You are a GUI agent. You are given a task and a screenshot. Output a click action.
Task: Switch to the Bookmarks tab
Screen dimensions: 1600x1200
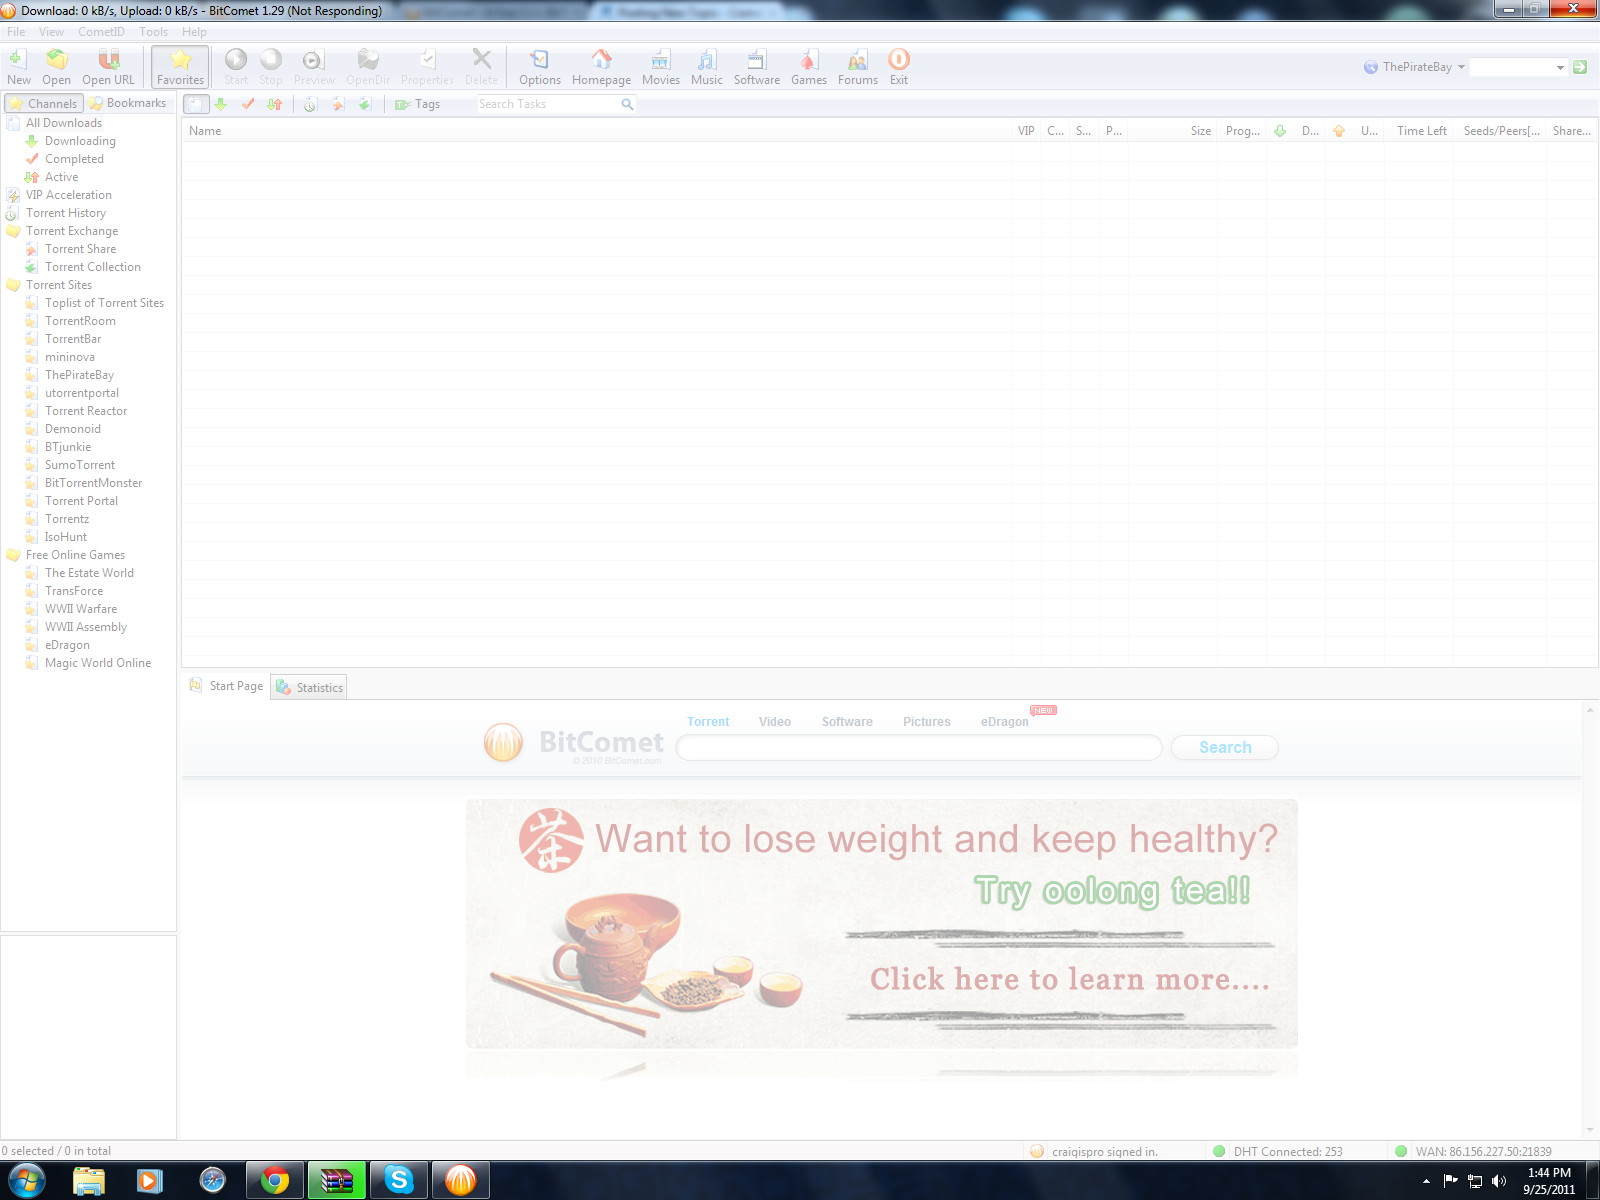click(128, 103)
